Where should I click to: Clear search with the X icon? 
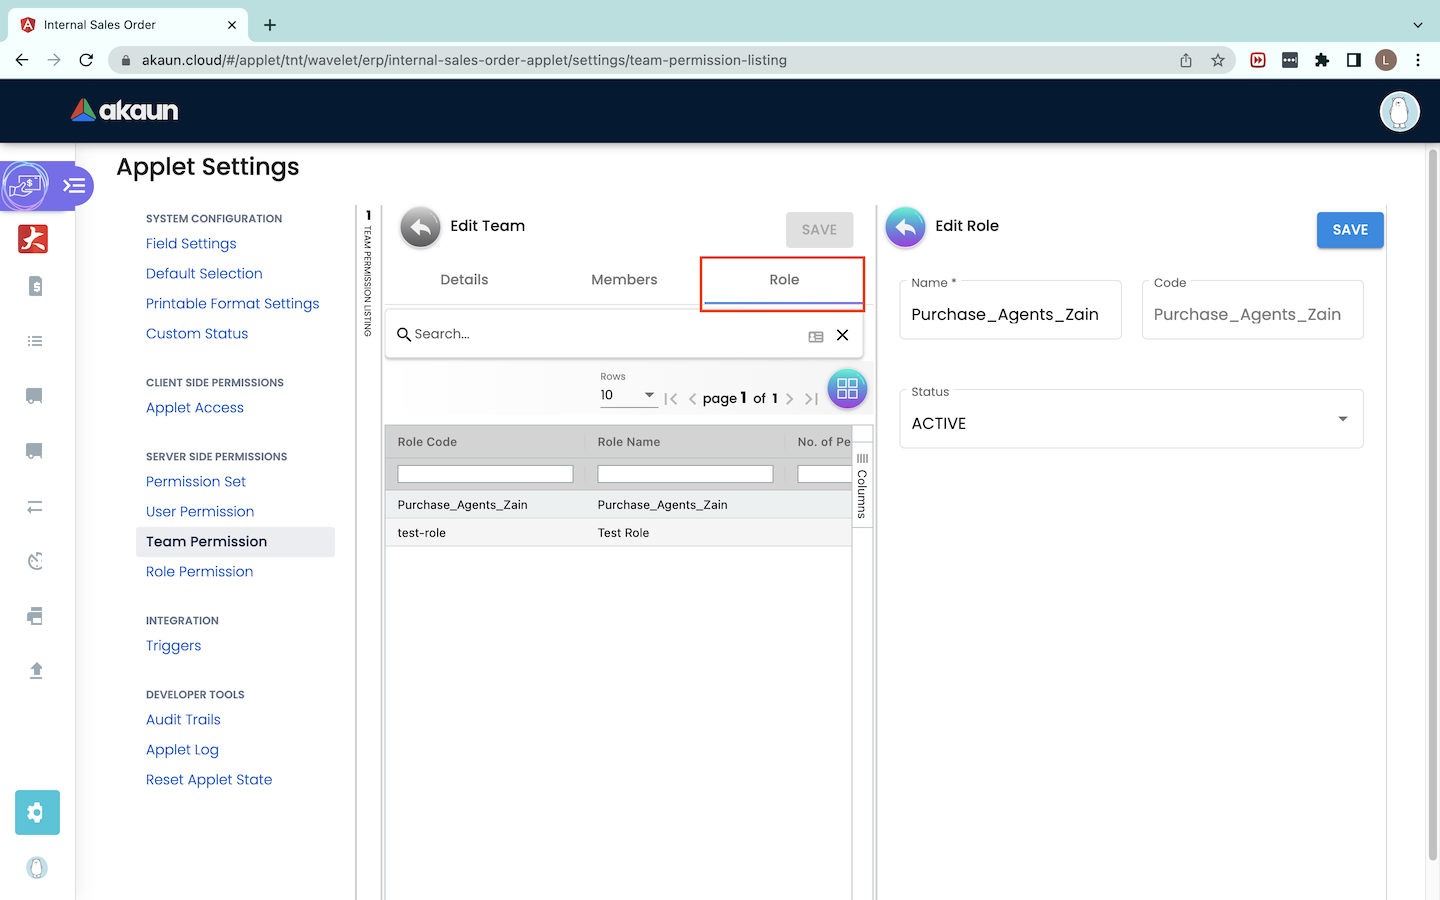842,335
